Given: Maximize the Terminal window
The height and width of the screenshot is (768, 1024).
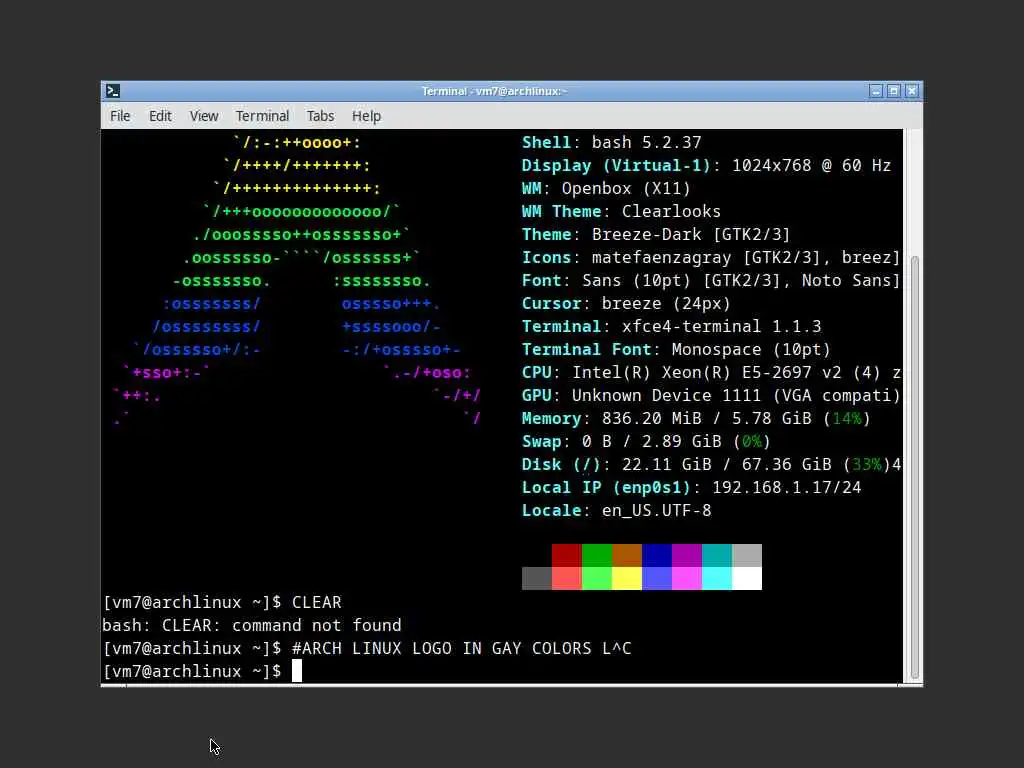Looking at the screenshot, I should point(893,91).
